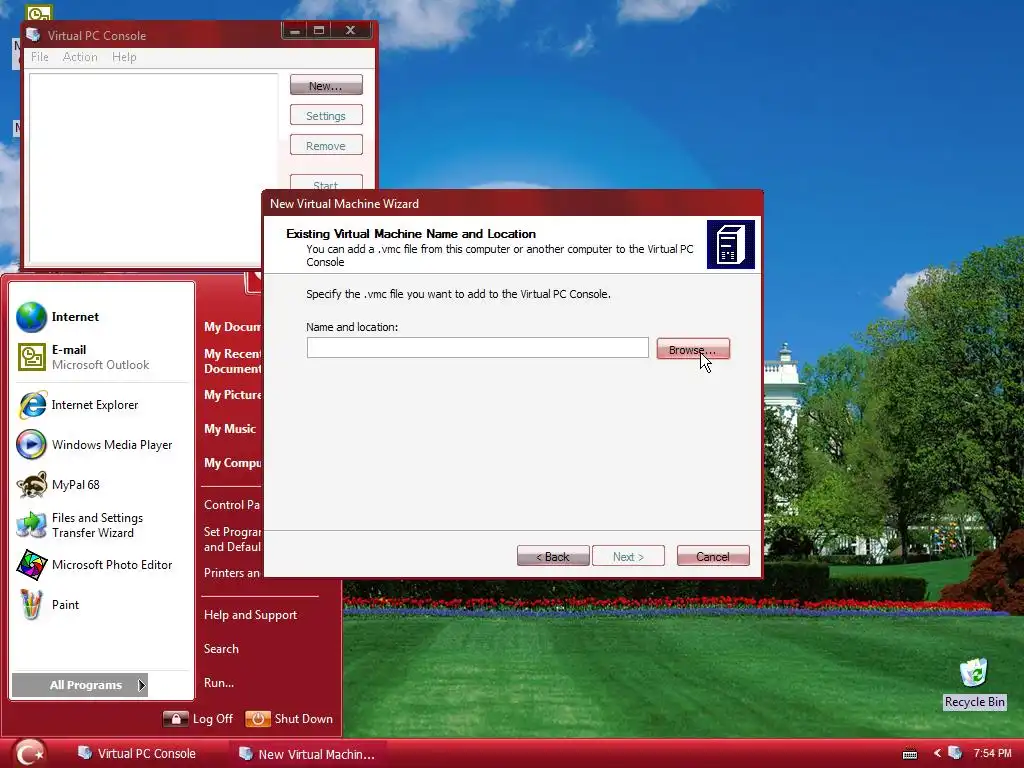This screenshot has width=1024, height=768.
Task: Cancel the New Virtual Machine Wizard
Action: 713,556
